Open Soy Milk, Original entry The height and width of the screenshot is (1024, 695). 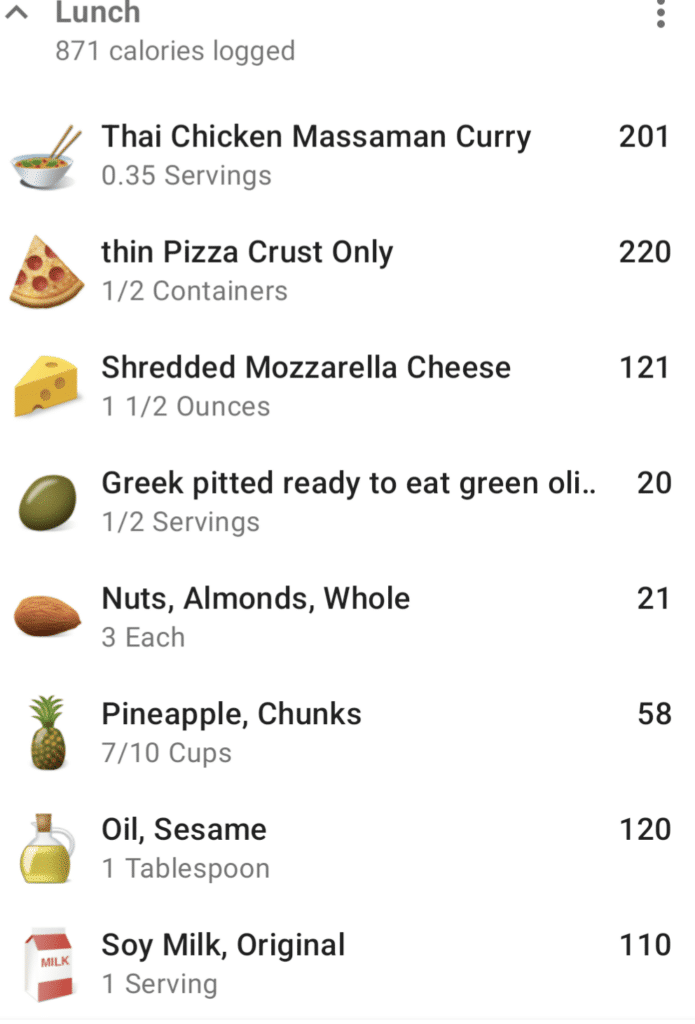point(348,964)
